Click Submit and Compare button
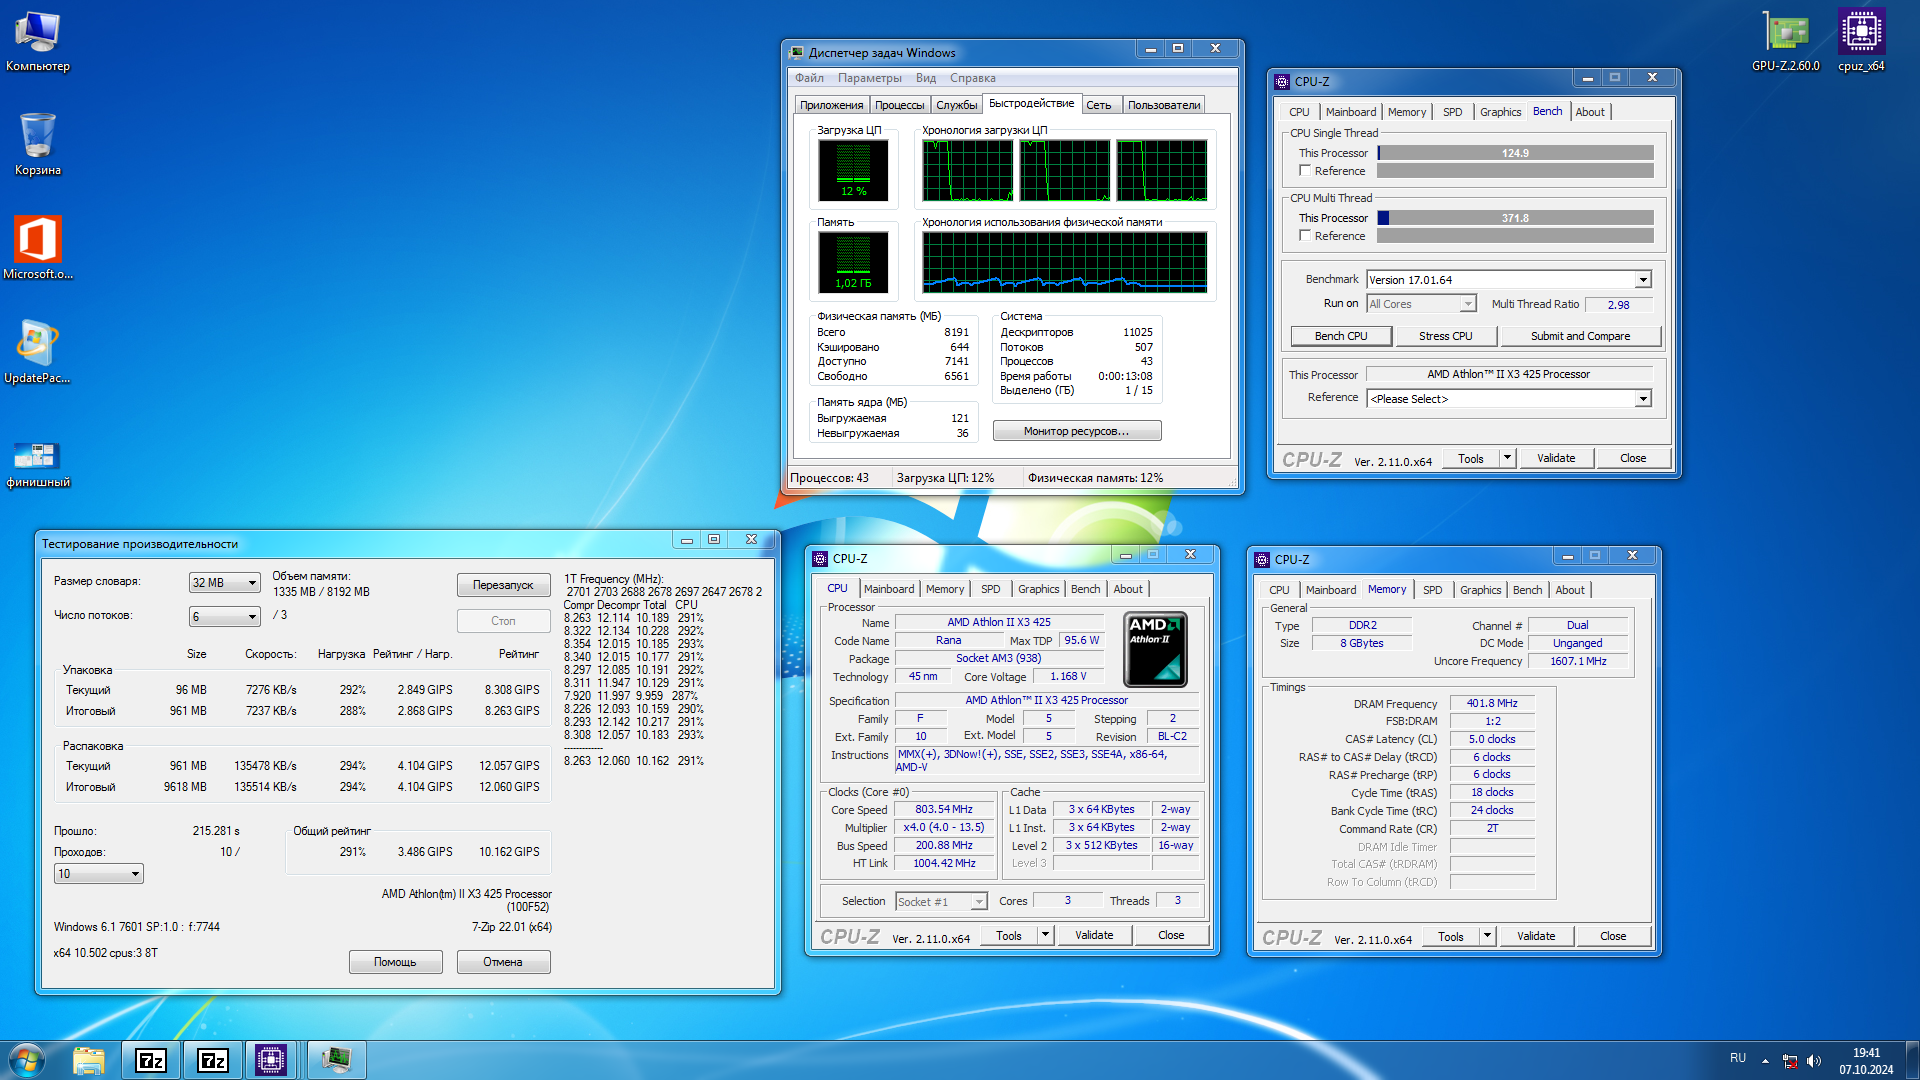 coord(1580,336)
